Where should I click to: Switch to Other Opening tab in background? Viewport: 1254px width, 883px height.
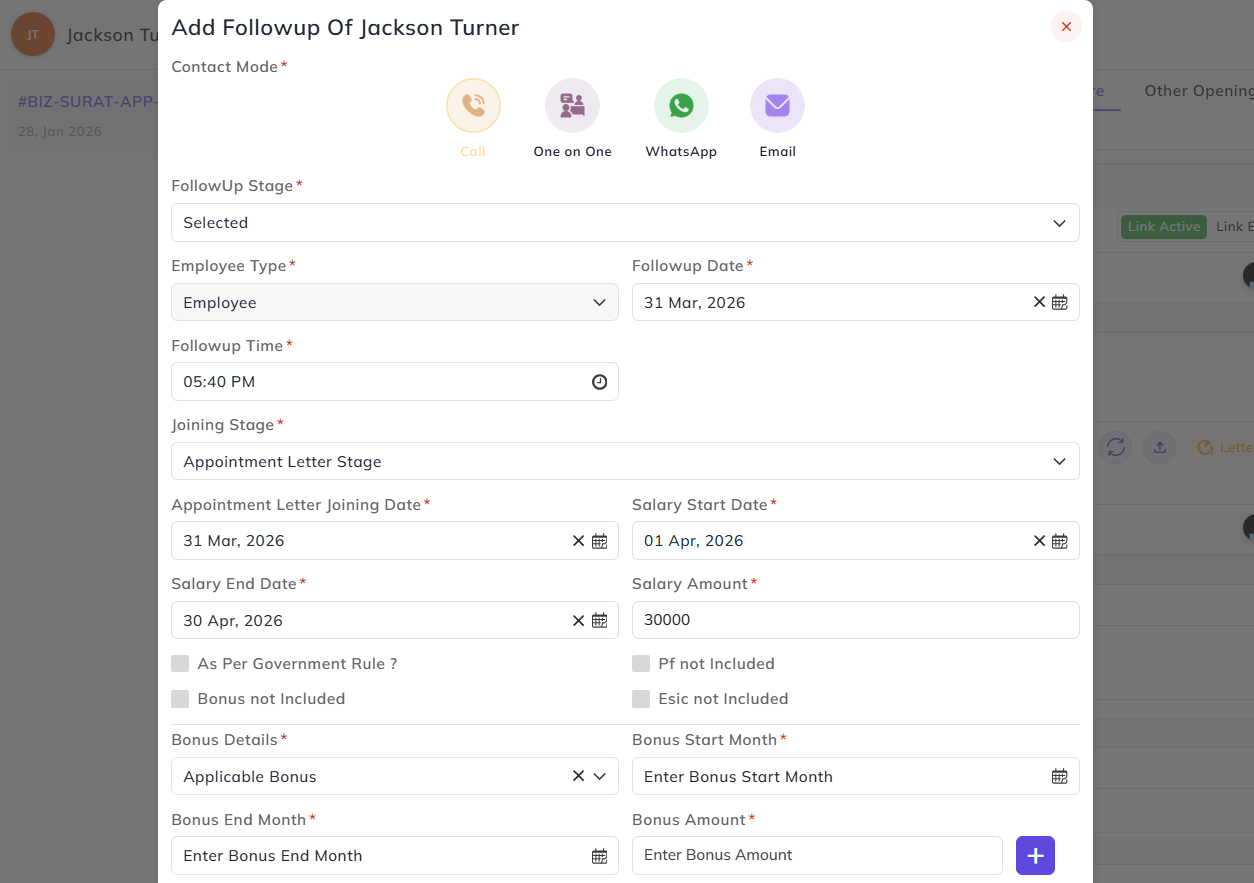click(x=1199, y=91)
